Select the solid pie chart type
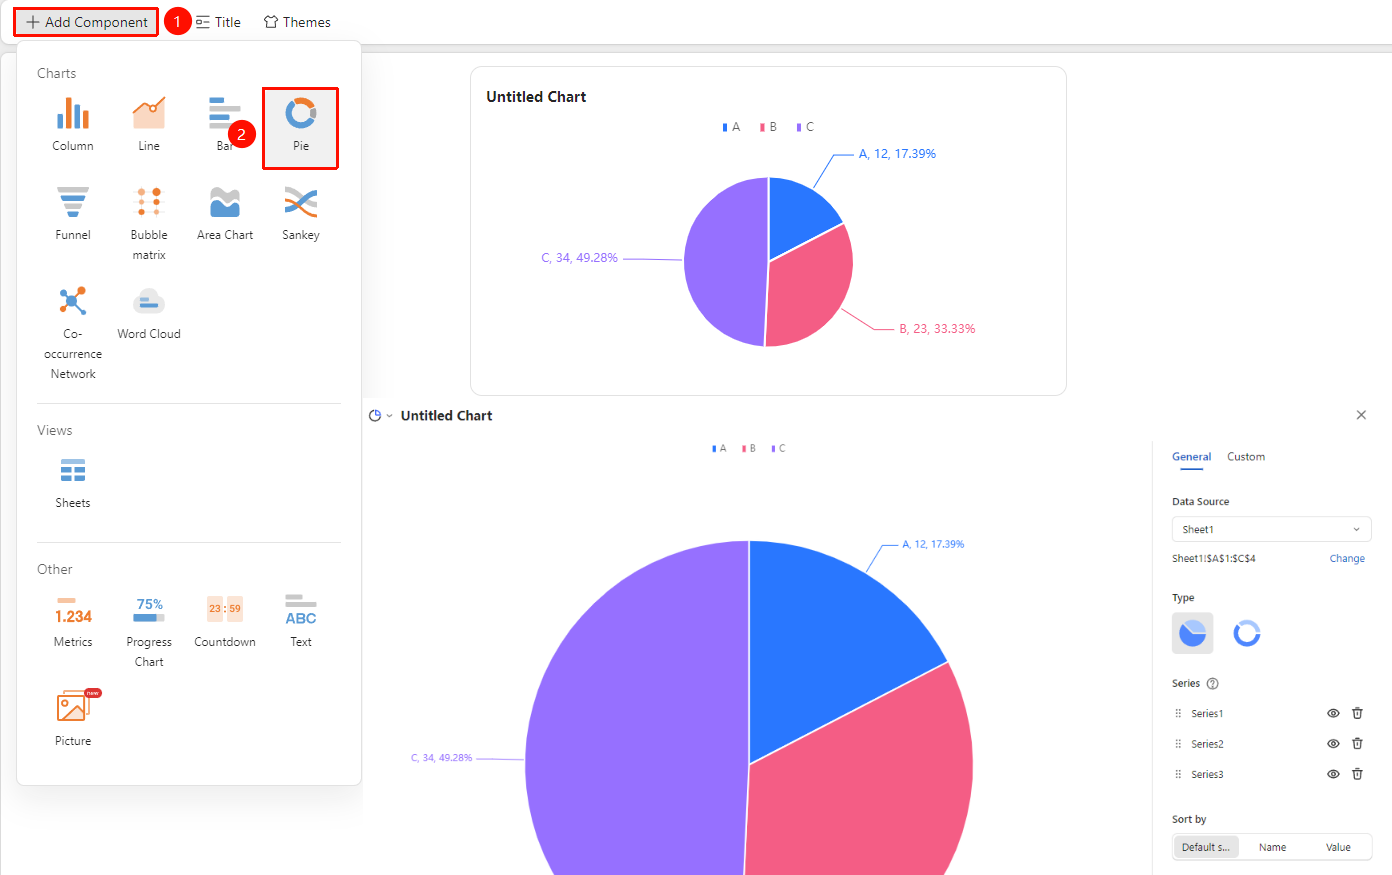 tap(1192, 633)
